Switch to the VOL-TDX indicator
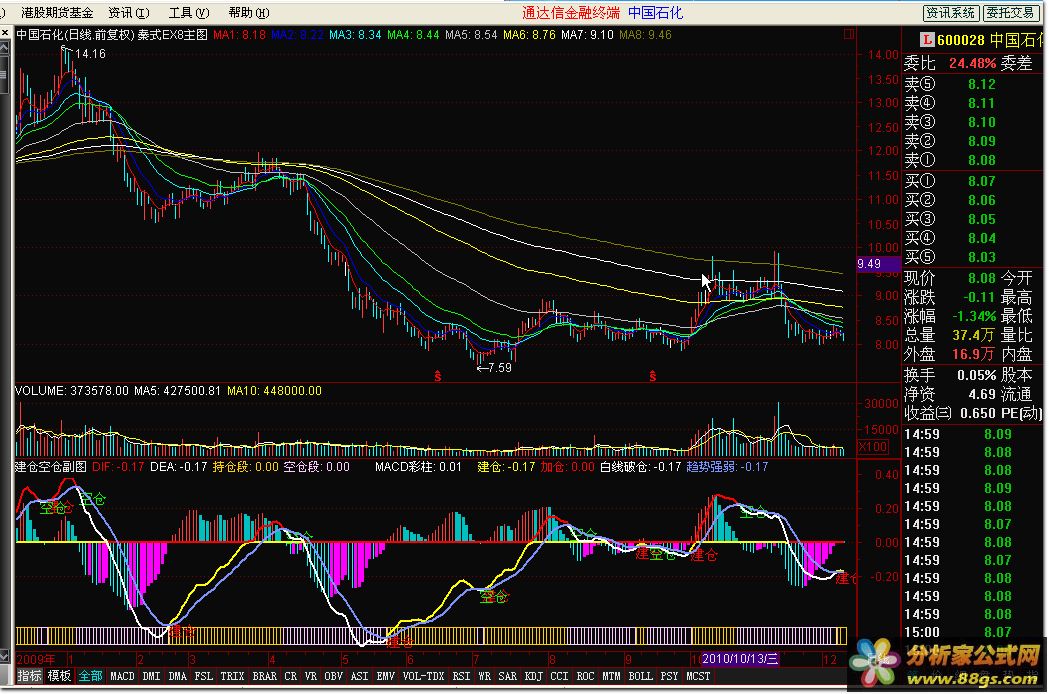The width and height of the screenshot is (1049, 694). coord(423,677)
